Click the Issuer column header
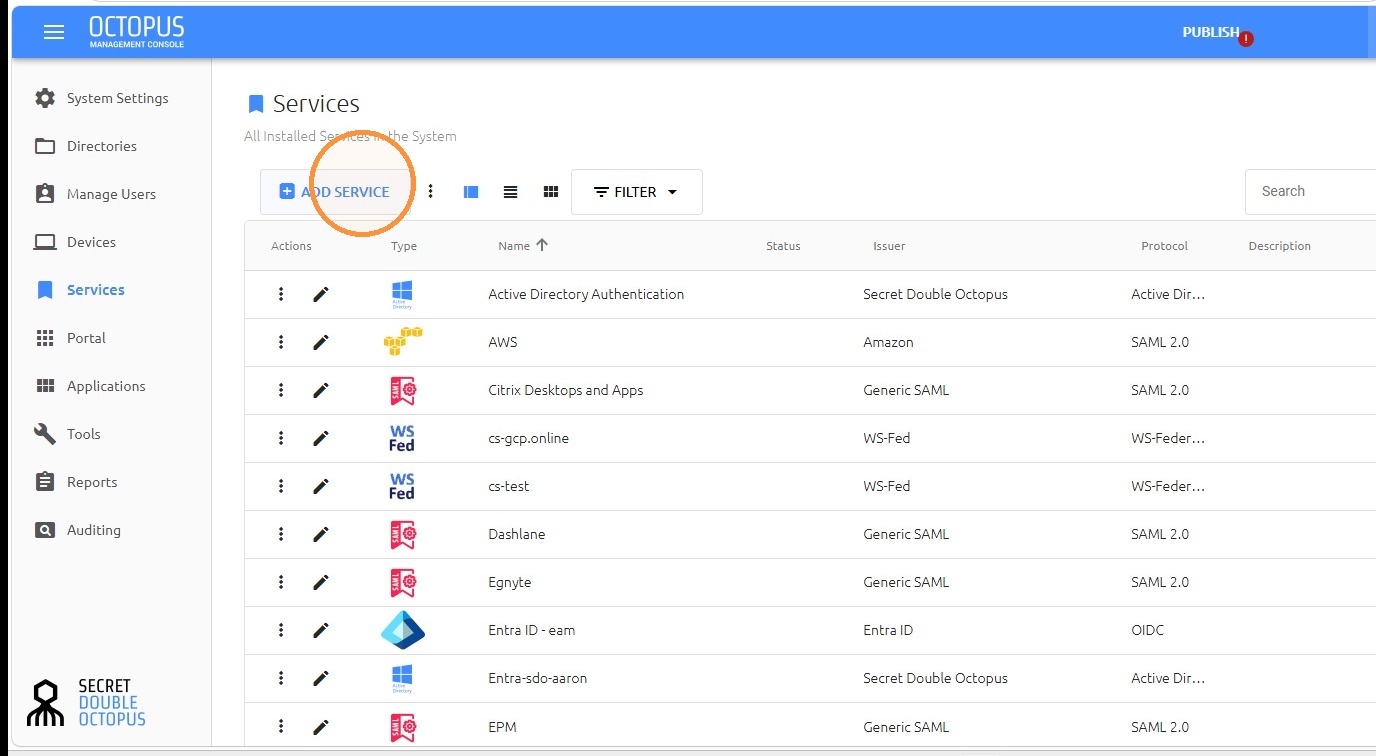The width and height of the screenshot is (1376, 756). point(889,246)
